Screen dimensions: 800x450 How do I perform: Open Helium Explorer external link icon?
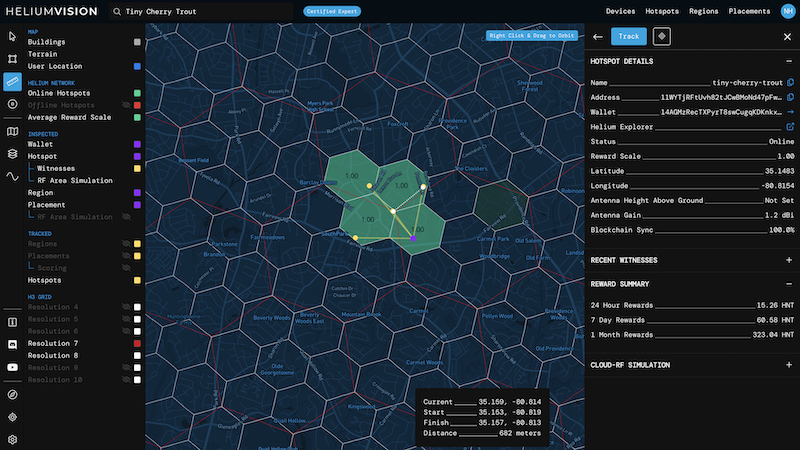coord(790,127)
